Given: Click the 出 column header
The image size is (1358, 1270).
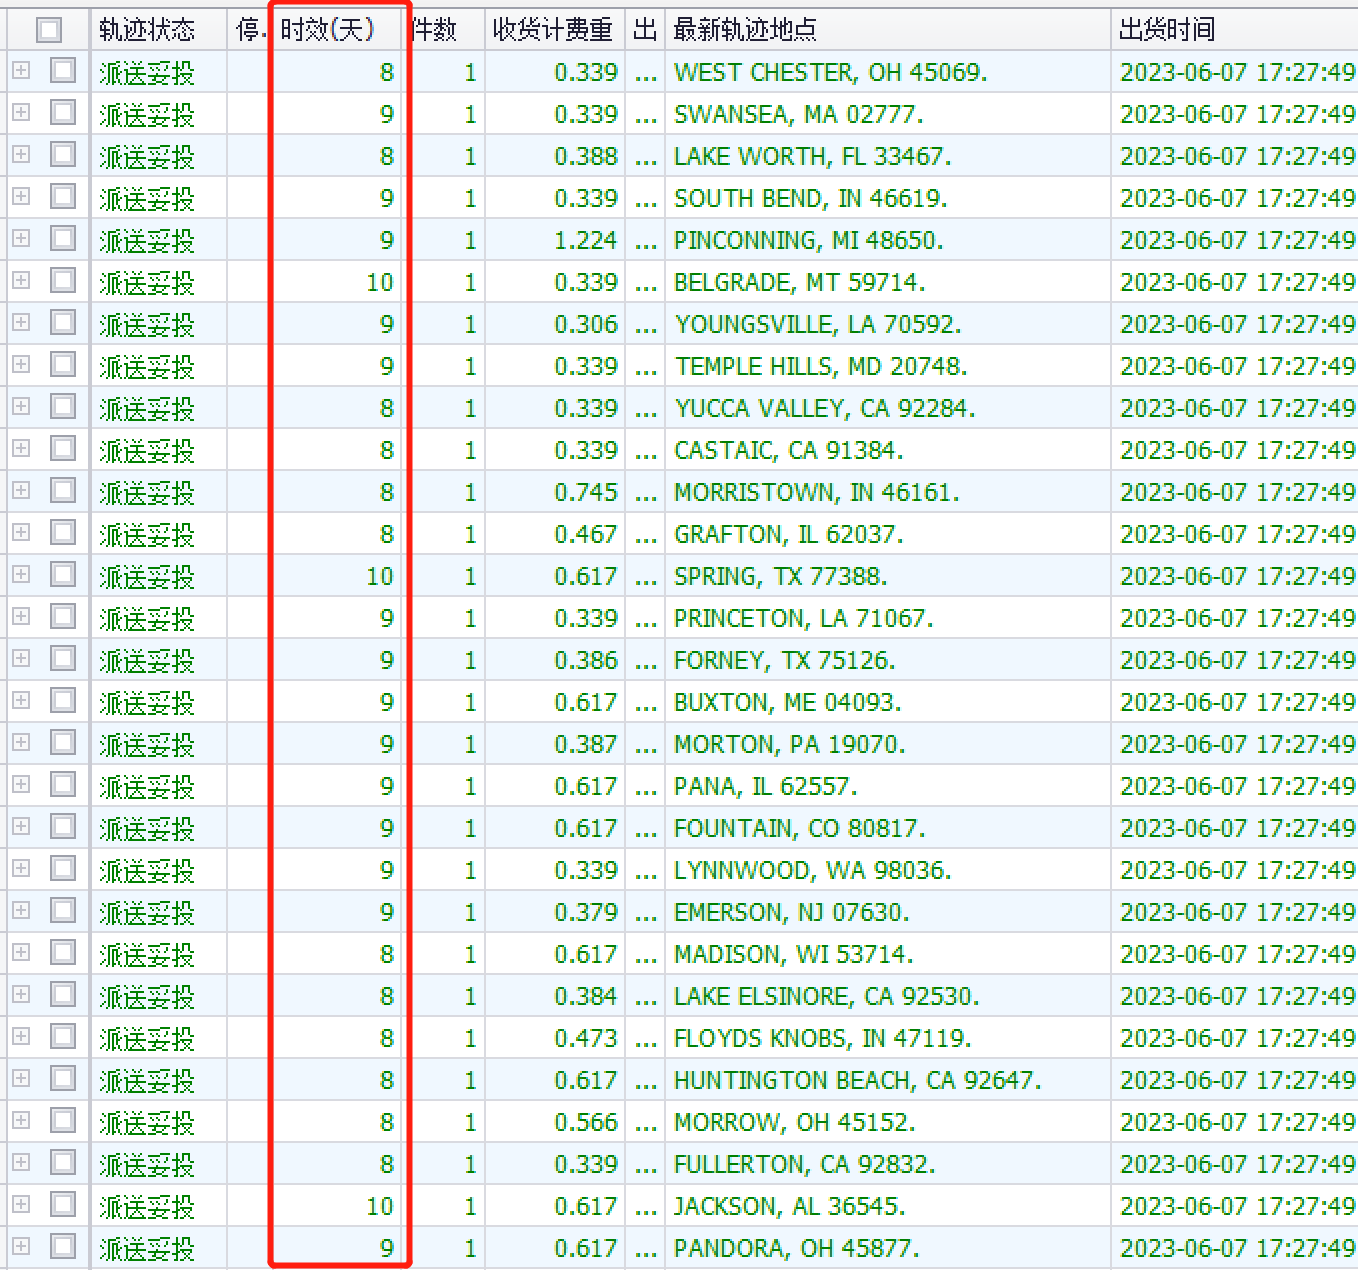Looking at the screenshot, I should tap(645, 30).
